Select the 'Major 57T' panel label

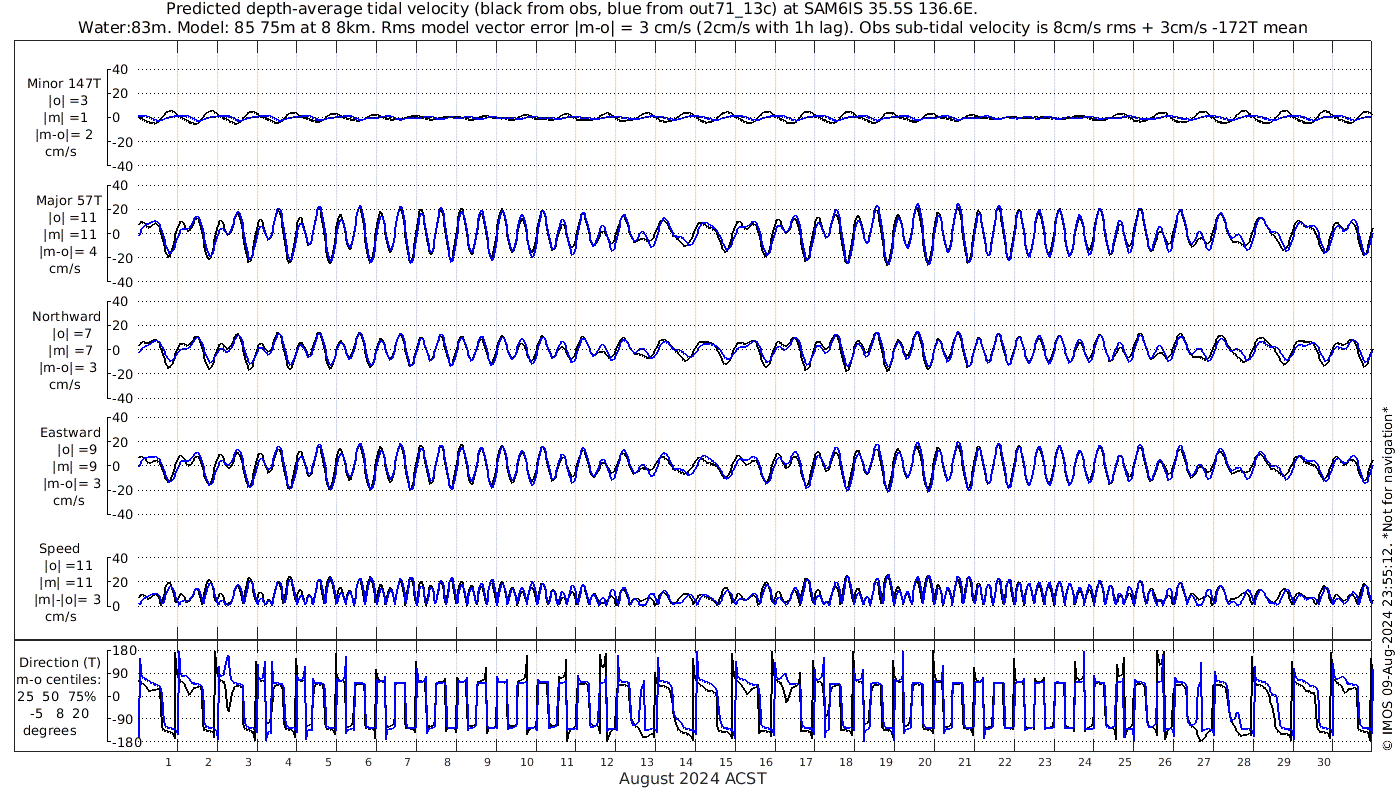pos(66,200)
